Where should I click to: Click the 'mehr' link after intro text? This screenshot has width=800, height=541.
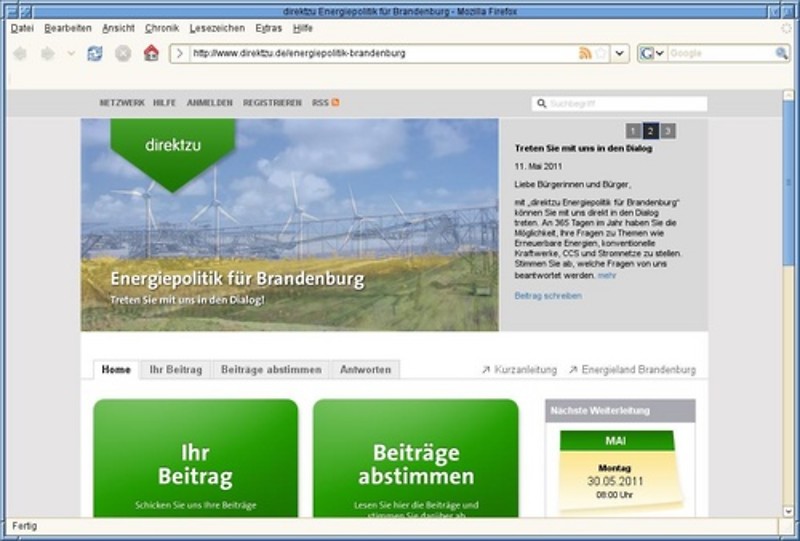[607, 276]
